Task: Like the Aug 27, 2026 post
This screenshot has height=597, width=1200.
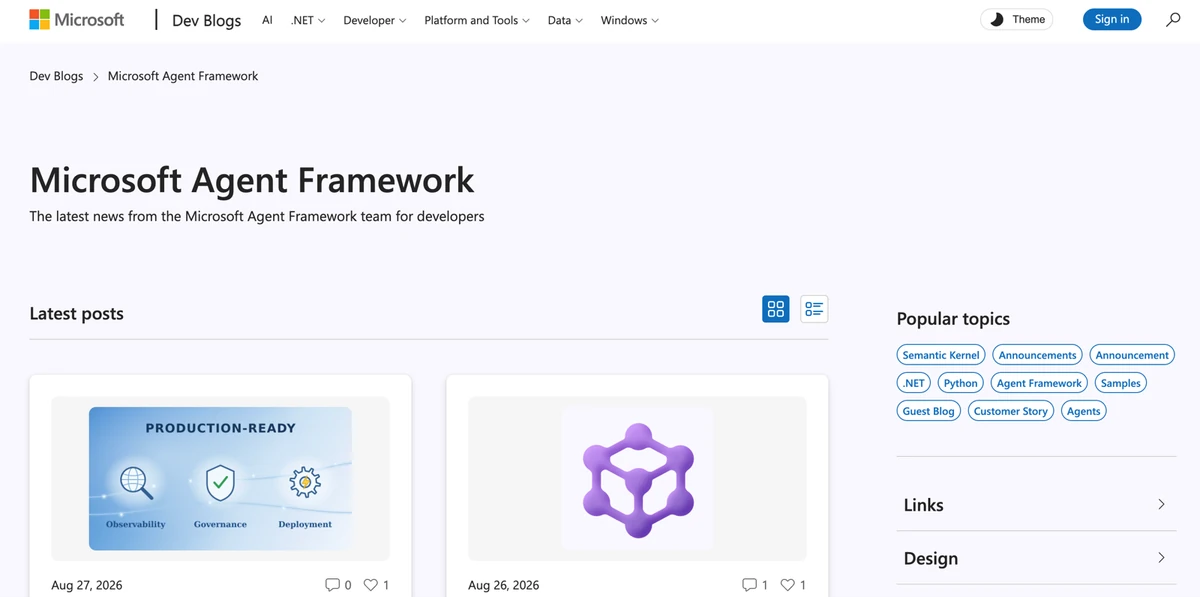Action: 371,585
